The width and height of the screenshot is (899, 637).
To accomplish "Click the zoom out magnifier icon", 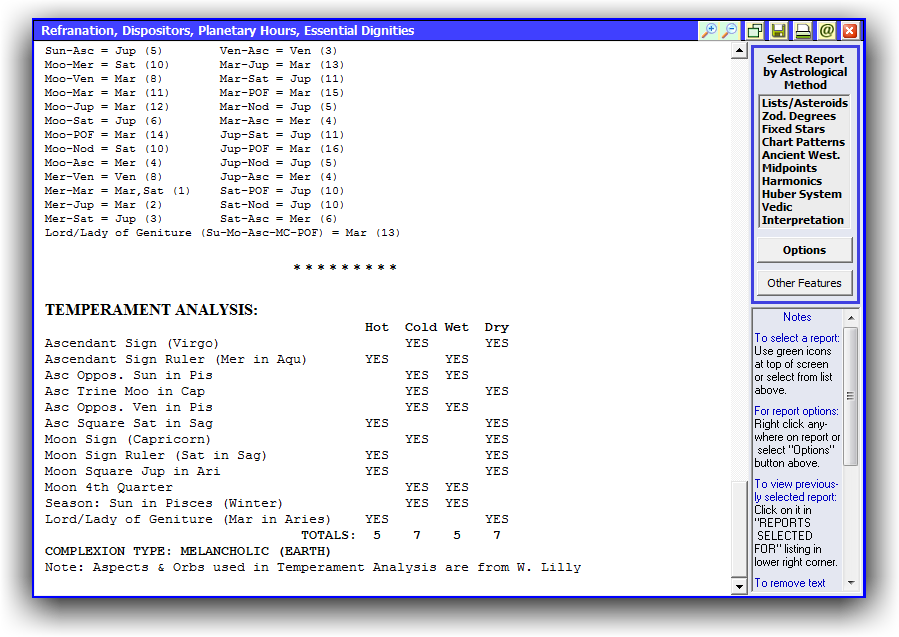I will [730, 31].
